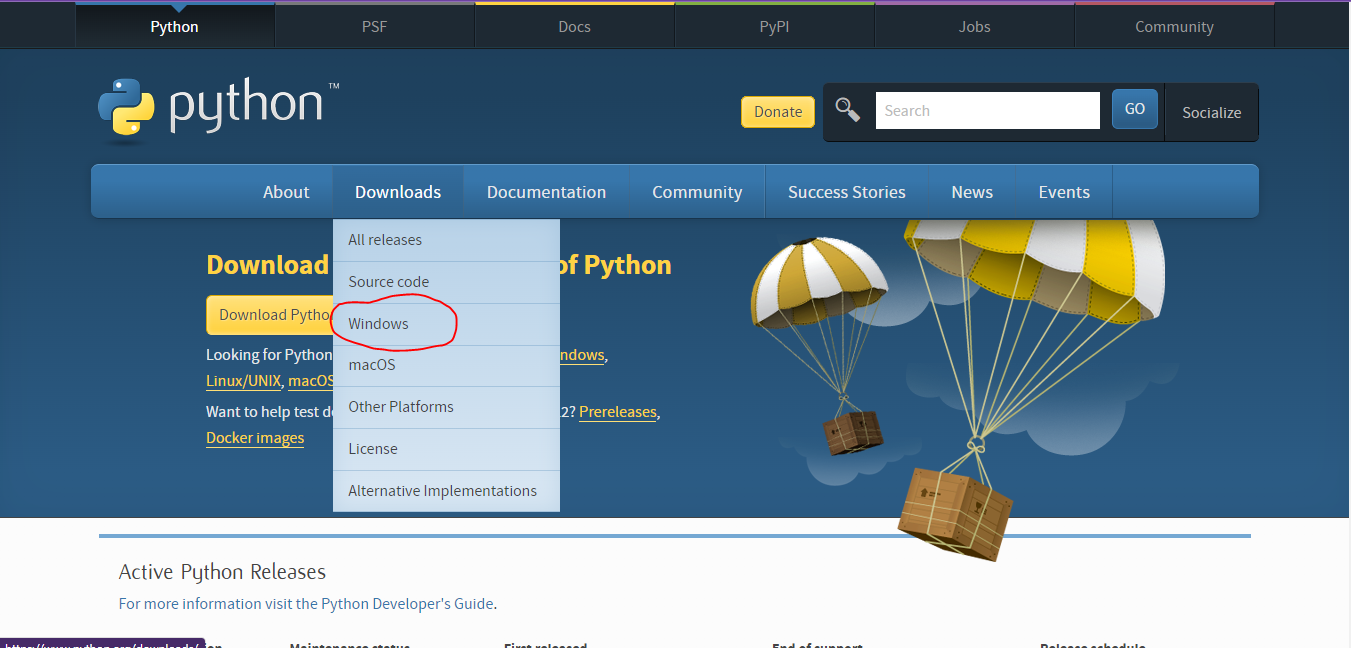Open the Events navigation item
The width and height of the screenshot is (1351, 648).
click(1064, 192)
